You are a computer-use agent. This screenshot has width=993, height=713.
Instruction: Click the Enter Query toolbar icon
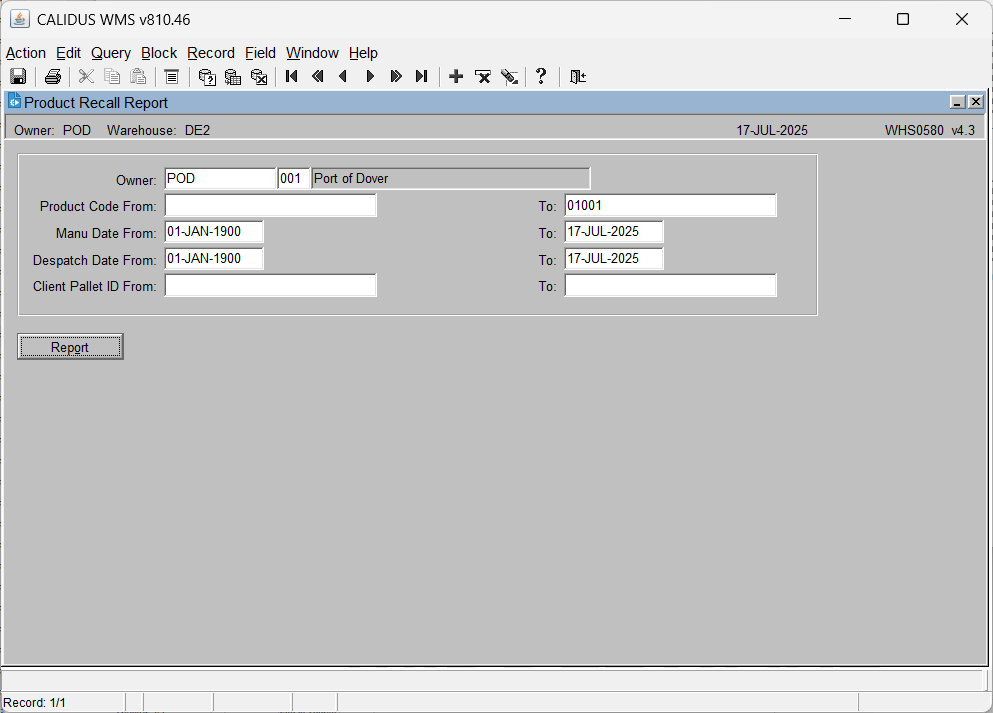207,77
